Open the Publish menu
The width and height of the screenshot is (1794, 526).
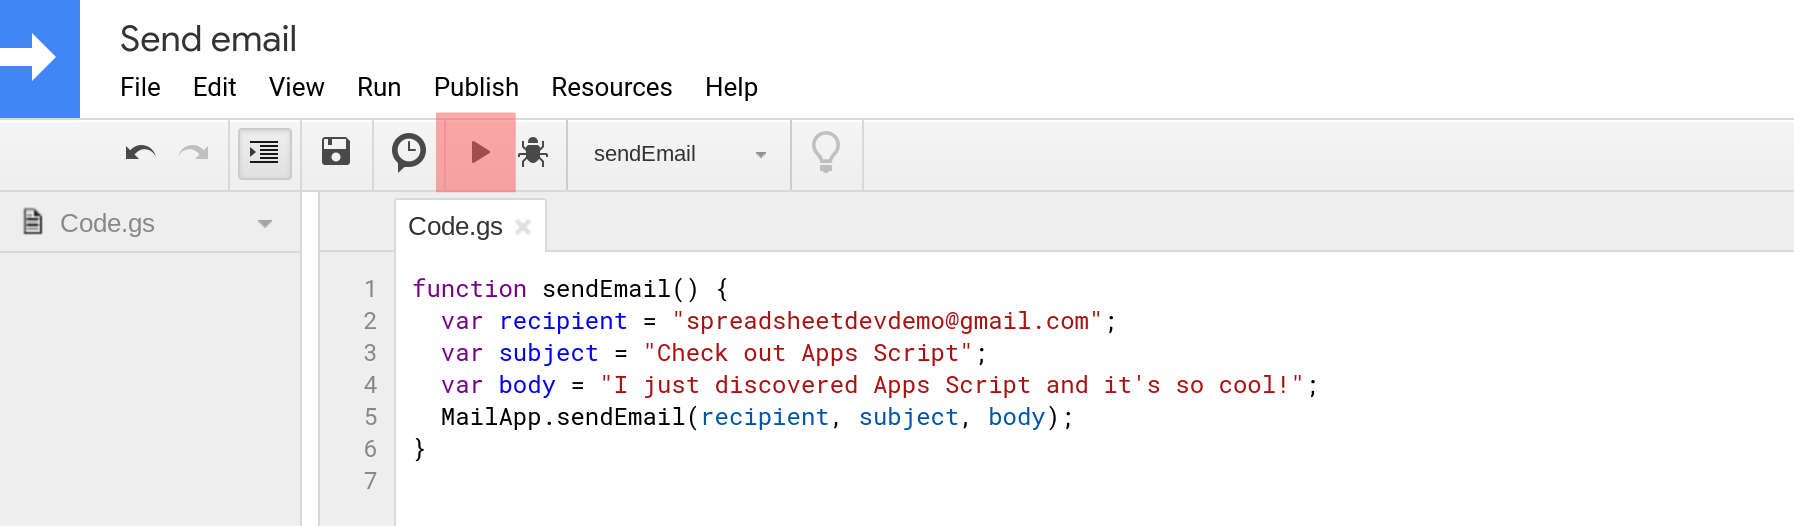point(476,88)
